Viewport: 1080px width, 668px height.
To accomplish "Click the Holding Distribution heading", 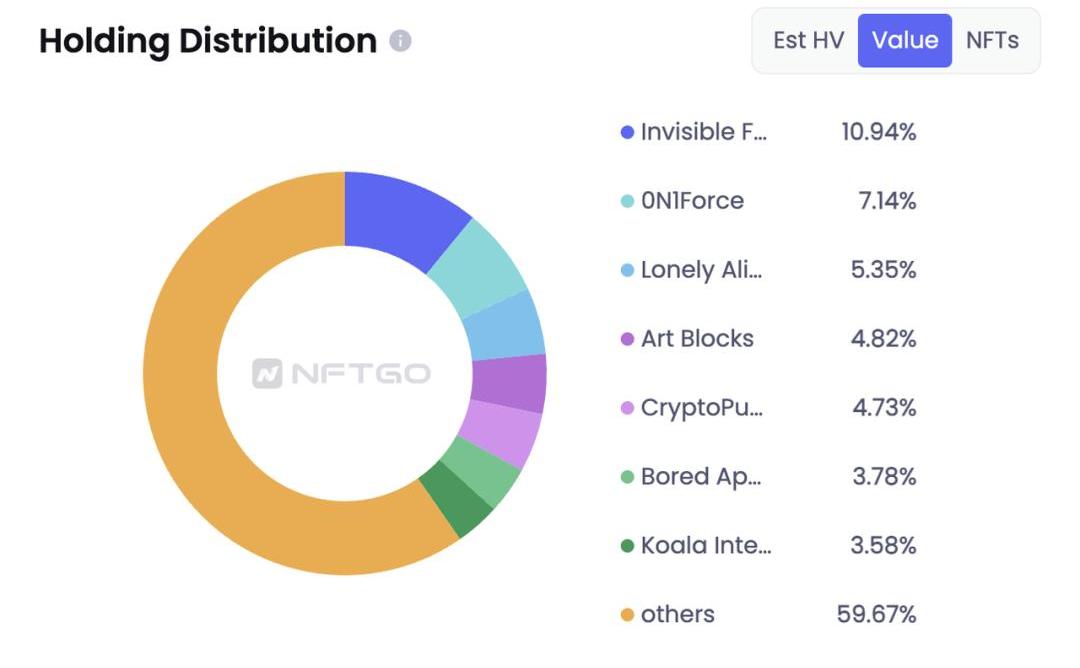I will [x=208, y=41].
